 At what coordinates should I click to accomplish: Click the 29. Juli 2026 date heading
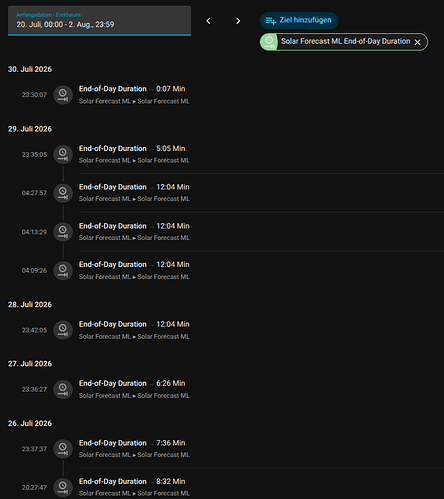pyautogui.click(x=30, y=129)
